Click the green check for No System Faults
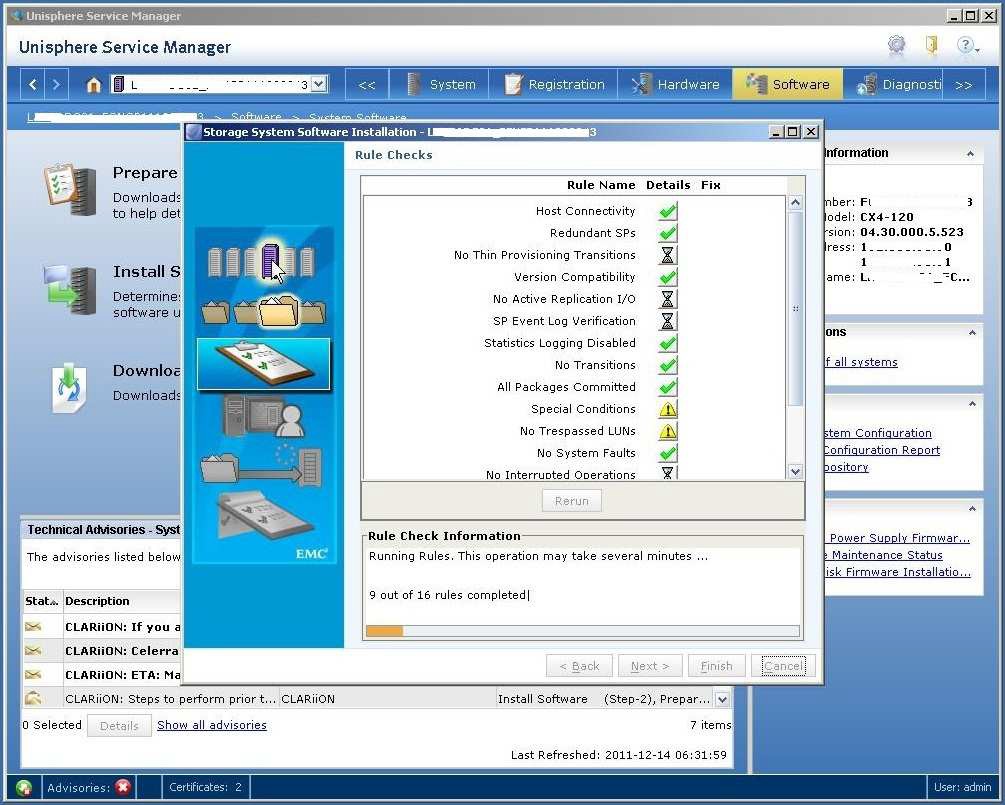Viewport: 1005px width, 805px height. point(667,453)
